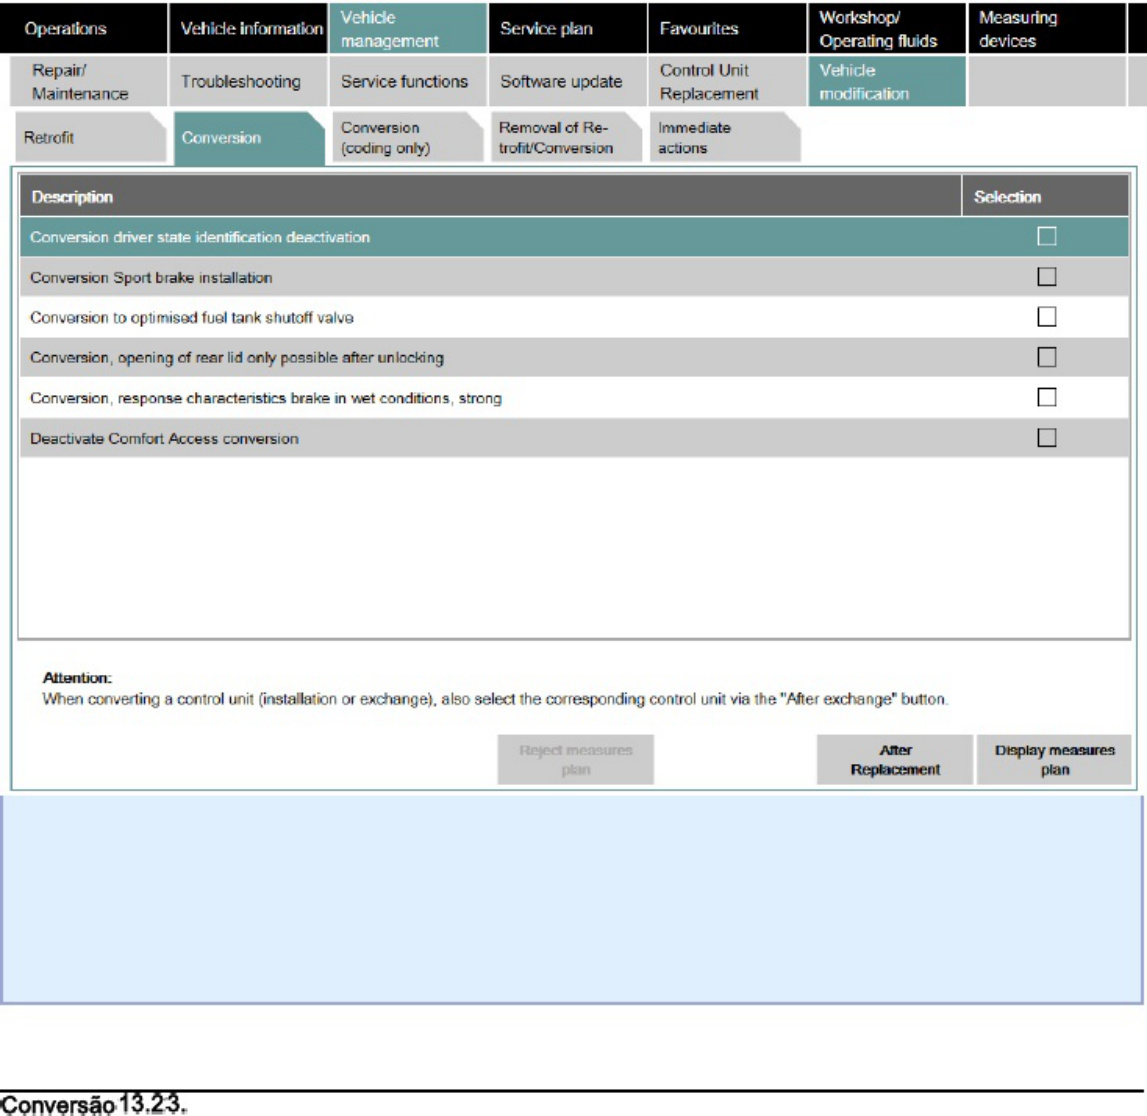Select row Conversion to optimised fuel tank shutoff valve

[x=574, y=317]
